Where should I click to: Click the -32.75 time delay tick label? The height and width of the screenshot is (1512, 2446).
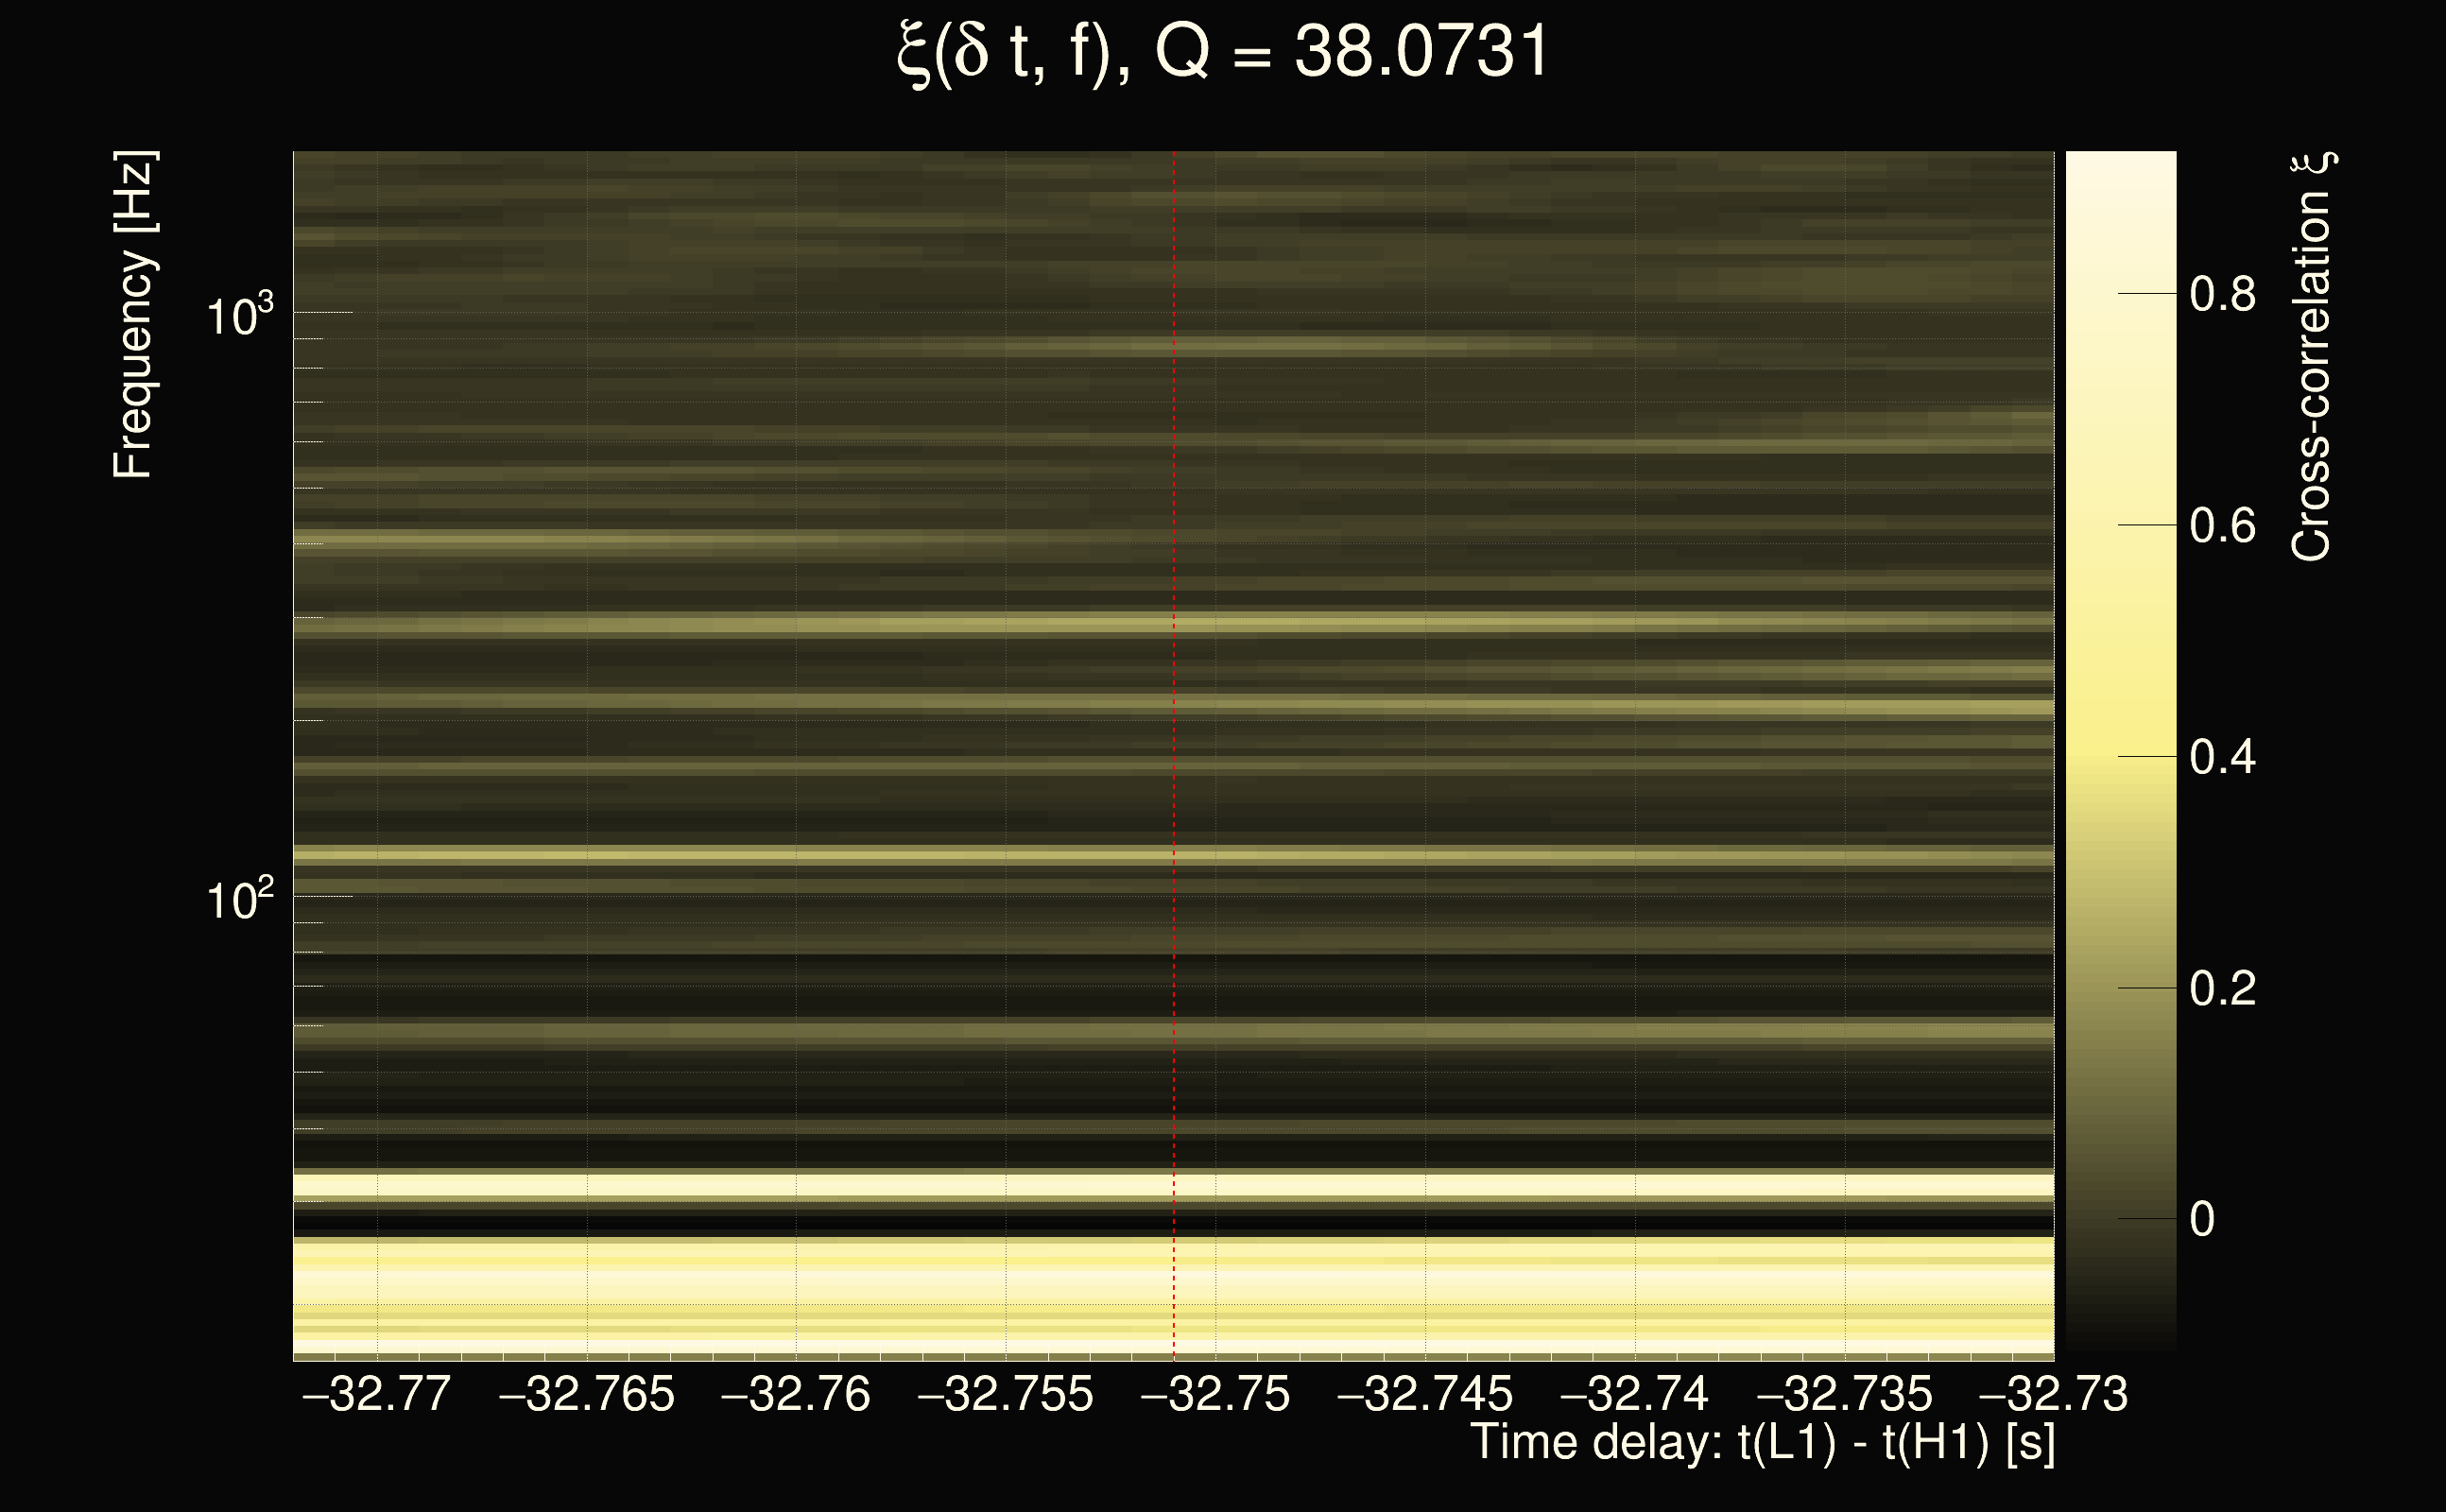pos(1215,1394)
